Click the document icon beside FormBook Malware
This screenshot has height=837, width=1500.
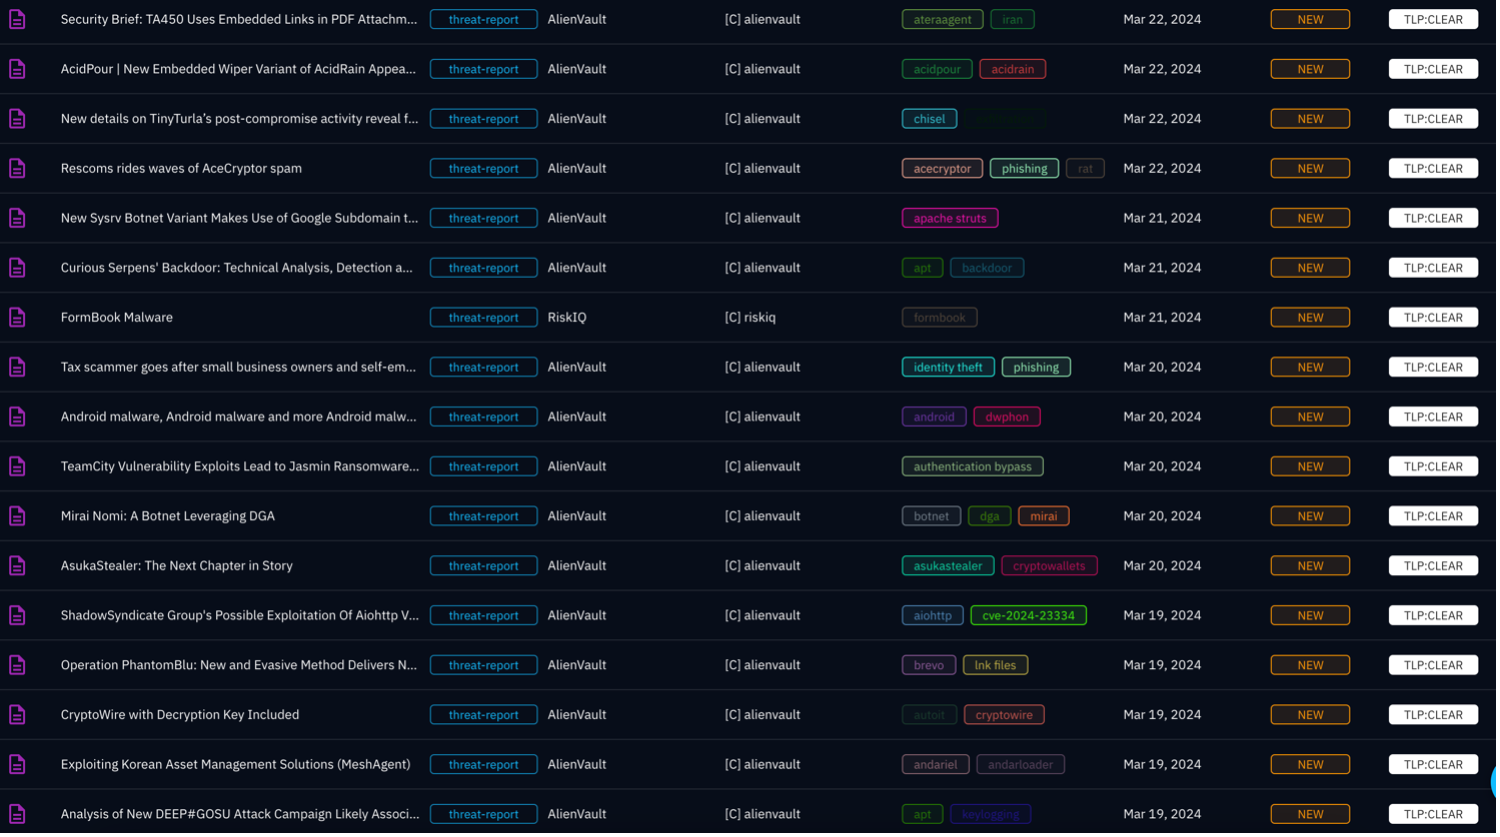click(17, 317)
